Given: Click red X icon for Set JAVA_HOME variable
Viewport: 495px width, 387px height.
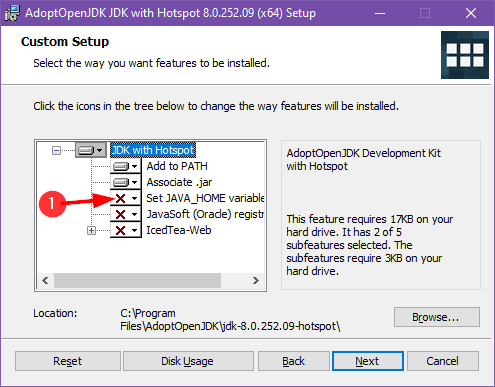Looking at the screenshot, I should click(x=120, y=199).
